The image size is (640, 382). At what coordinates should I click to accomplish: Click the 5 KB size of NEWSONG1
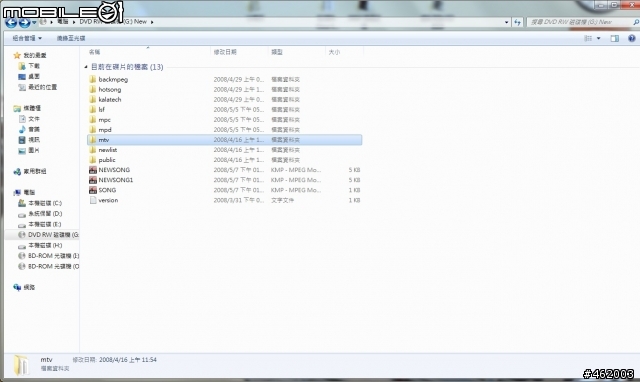point(354,180)
